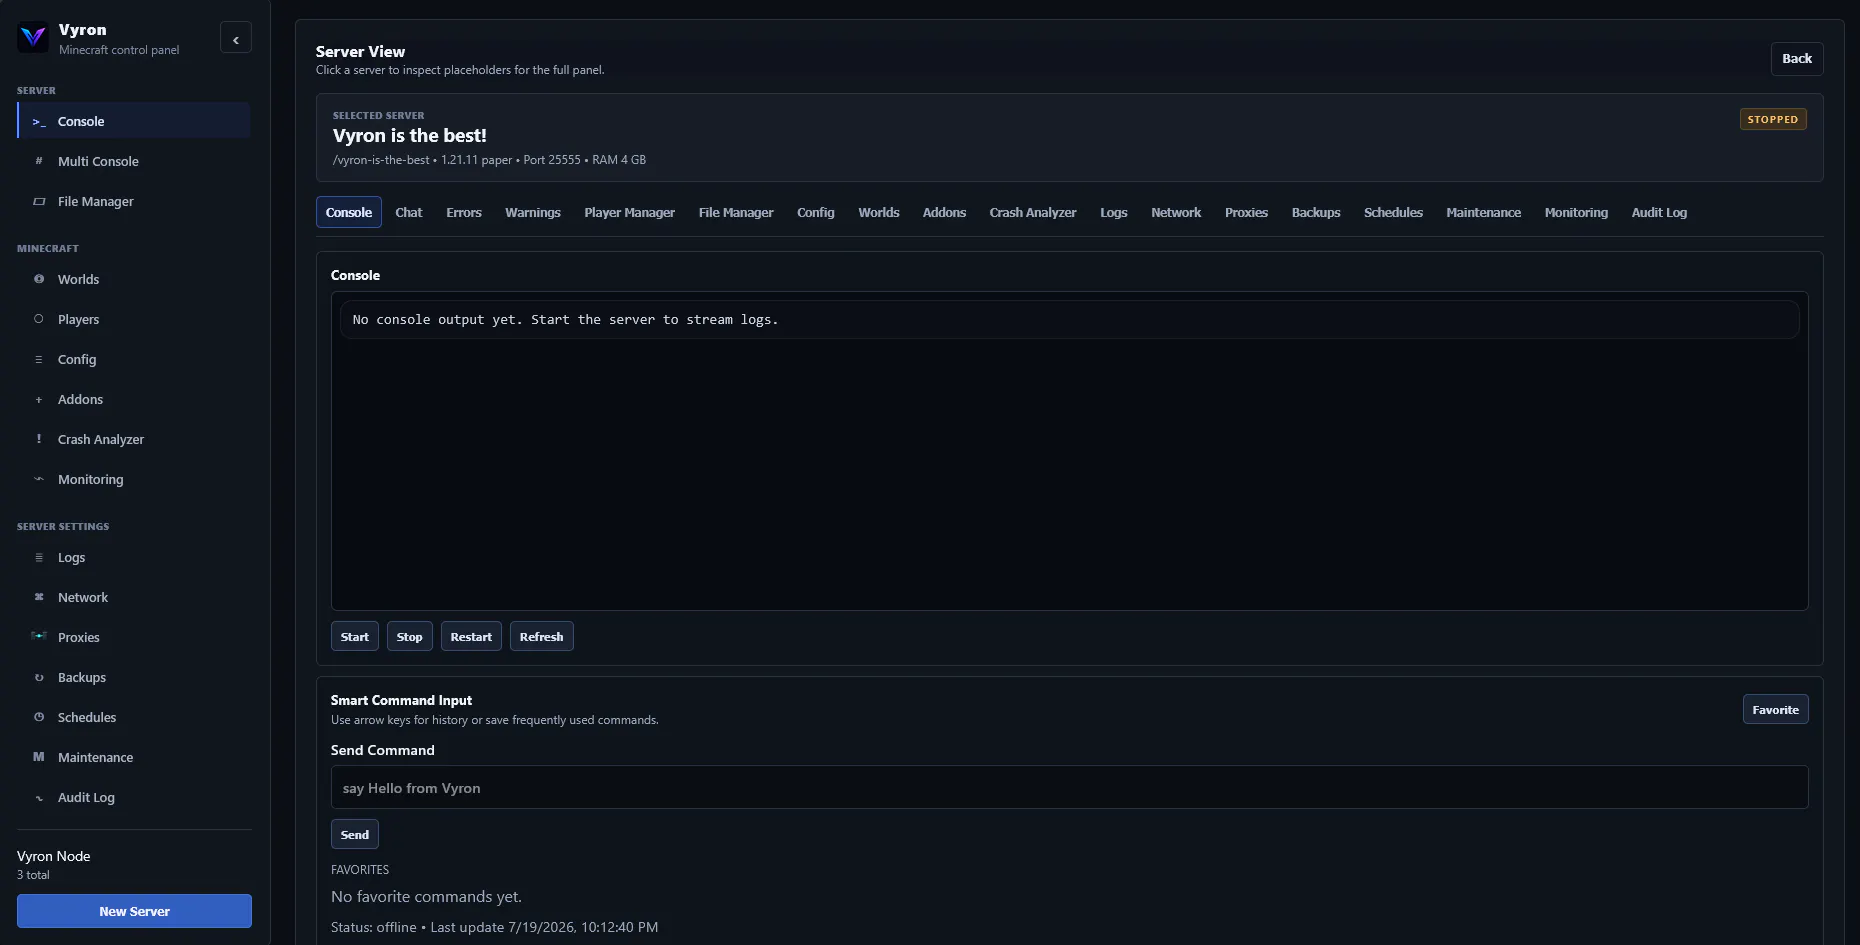Click the Audit Log icon in sidebar

(x=39, y=797)
